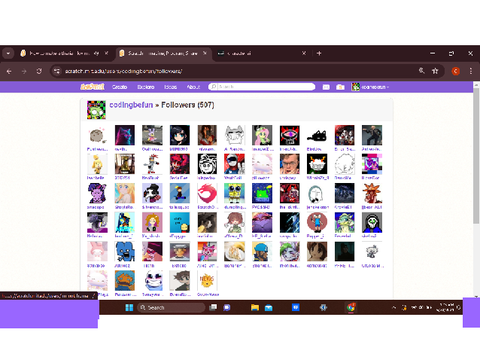Open the red dragon logo follower avatar

click(x=207, y=193)
